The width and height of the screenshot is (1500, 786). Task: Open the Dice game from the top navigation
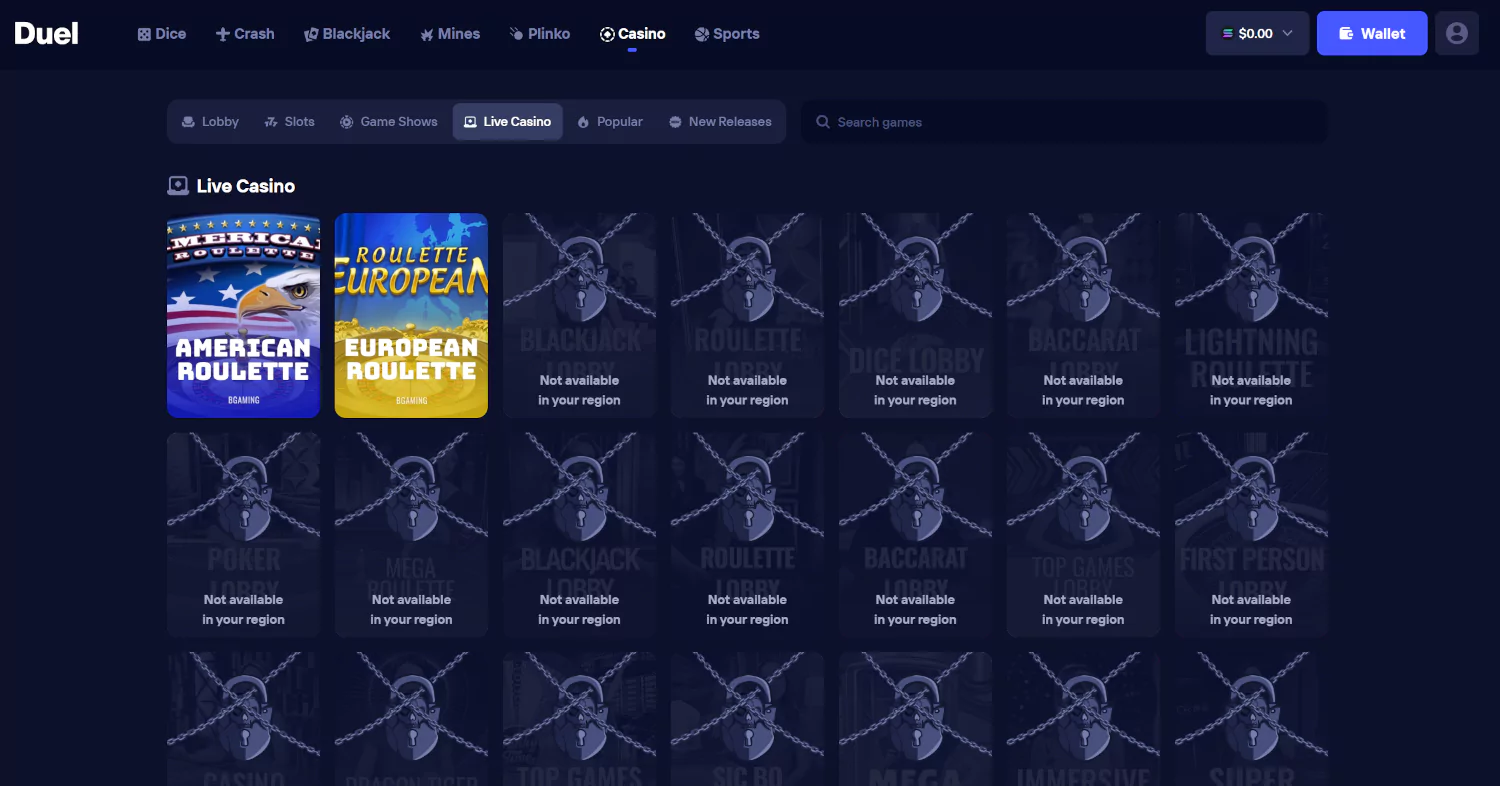click(162, 34)
